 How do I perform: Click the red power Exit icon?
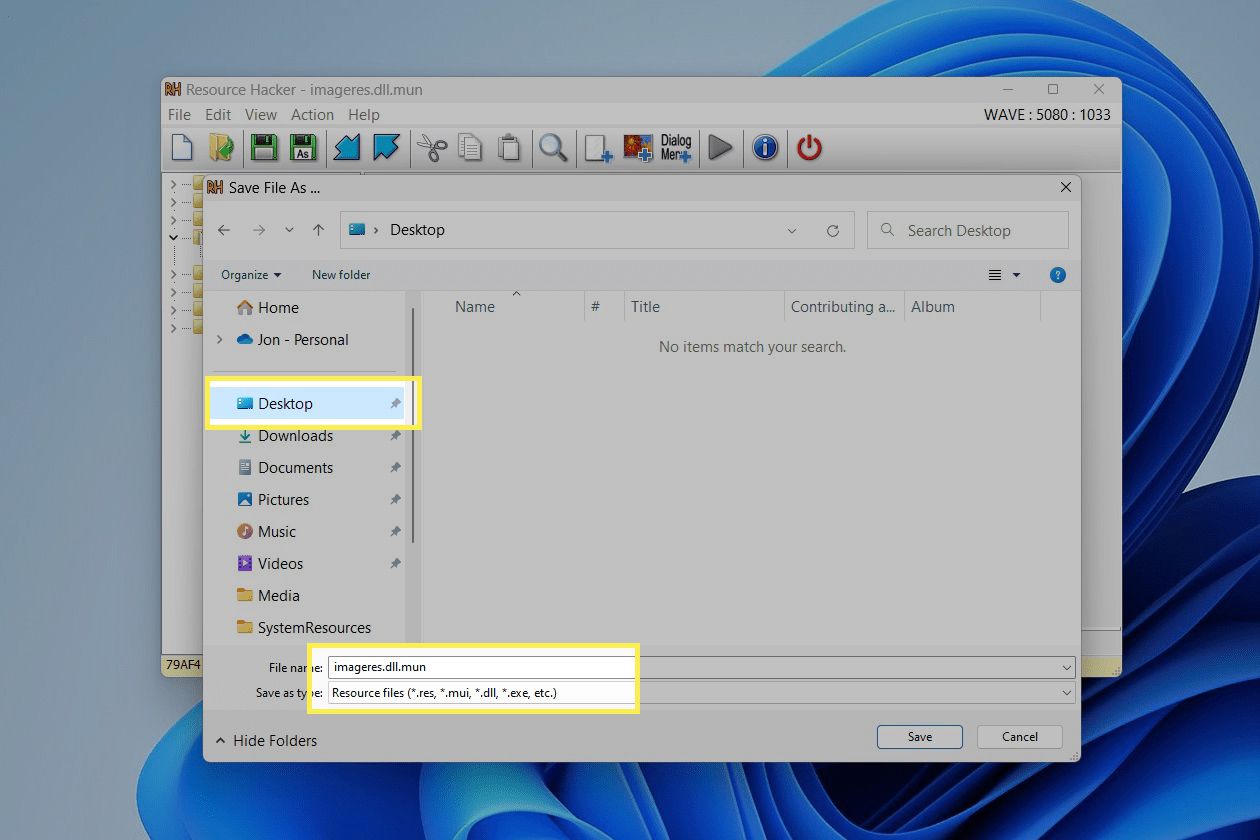pyautogui.click(x=809, y=148)
